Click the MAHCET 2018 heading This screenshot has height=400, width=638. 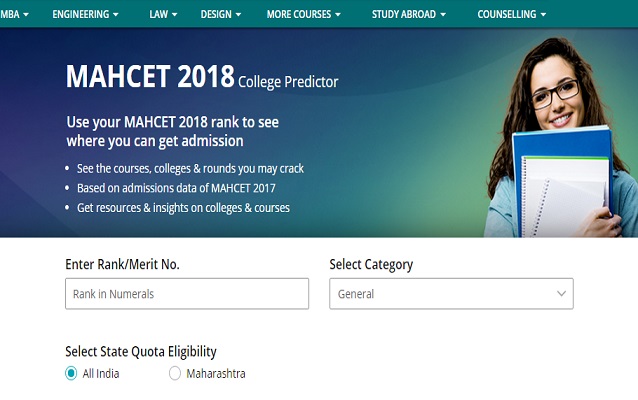(150, 77)
